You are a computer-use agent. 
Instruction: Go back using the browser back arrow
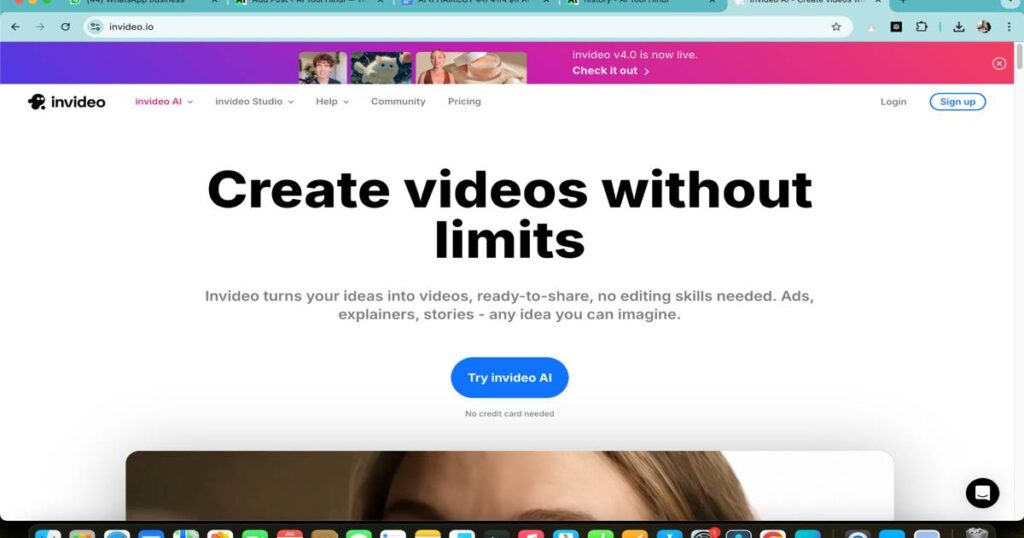(x=15, y=27)
